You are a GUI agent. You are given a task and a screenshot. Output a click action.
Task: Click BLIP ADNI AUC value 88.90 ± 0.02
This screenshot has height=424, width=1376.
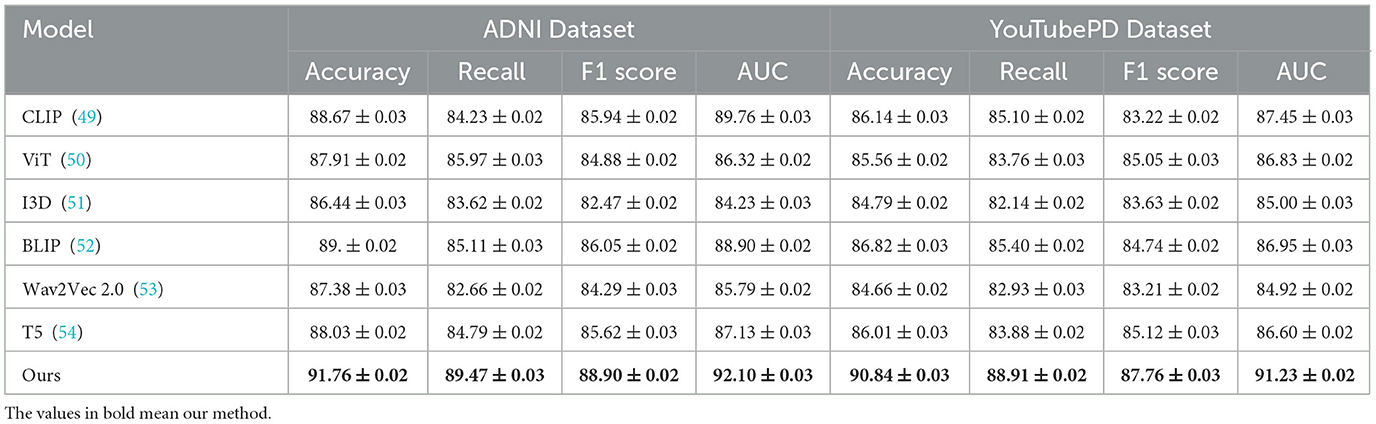point(762,246)
